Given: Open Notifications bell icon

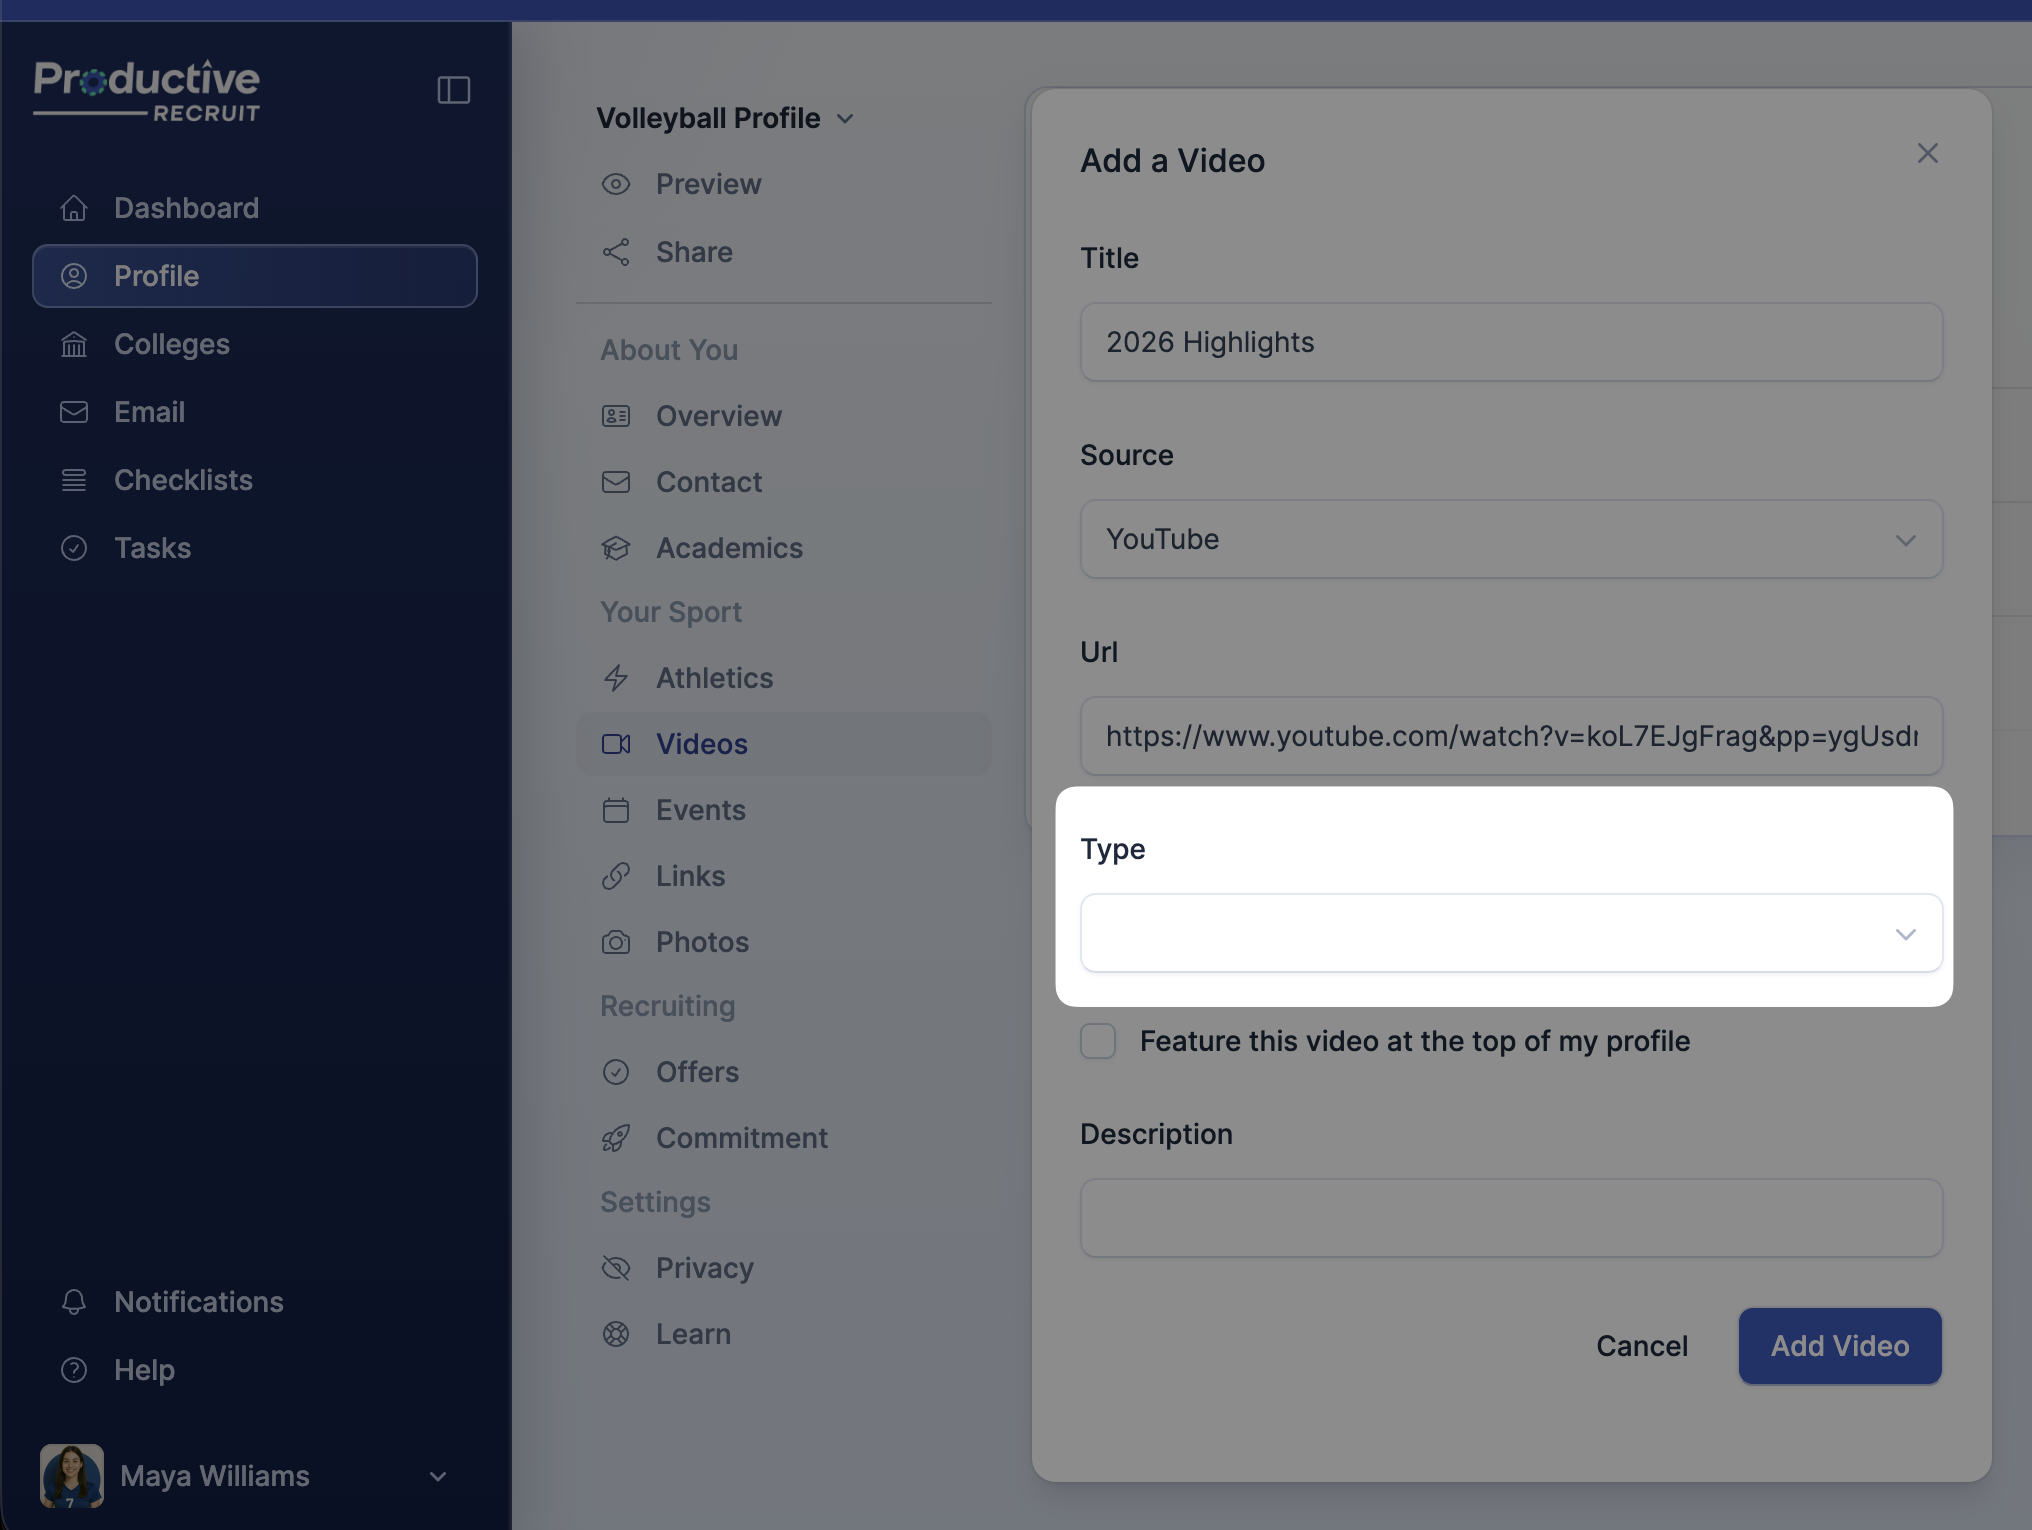Looking at the screenshot, I should (74, 1302).
